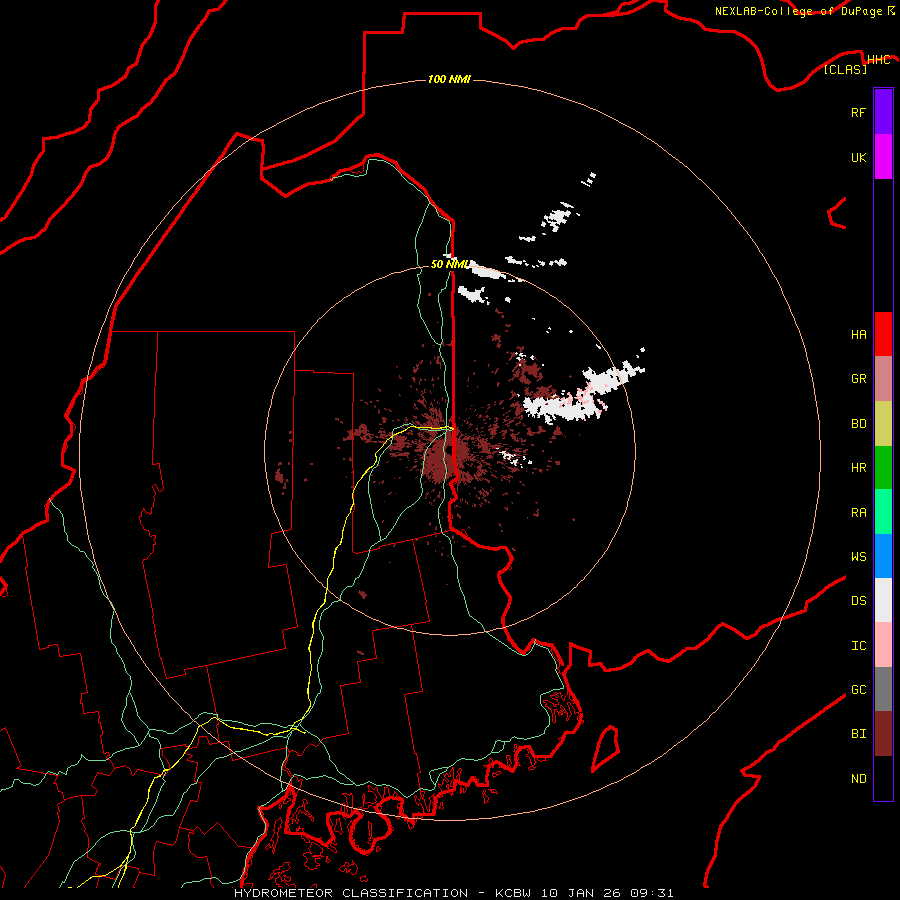This screenshot has width=900, height=900.
Task: Click the BD legend label
Action: coord(858,424)
